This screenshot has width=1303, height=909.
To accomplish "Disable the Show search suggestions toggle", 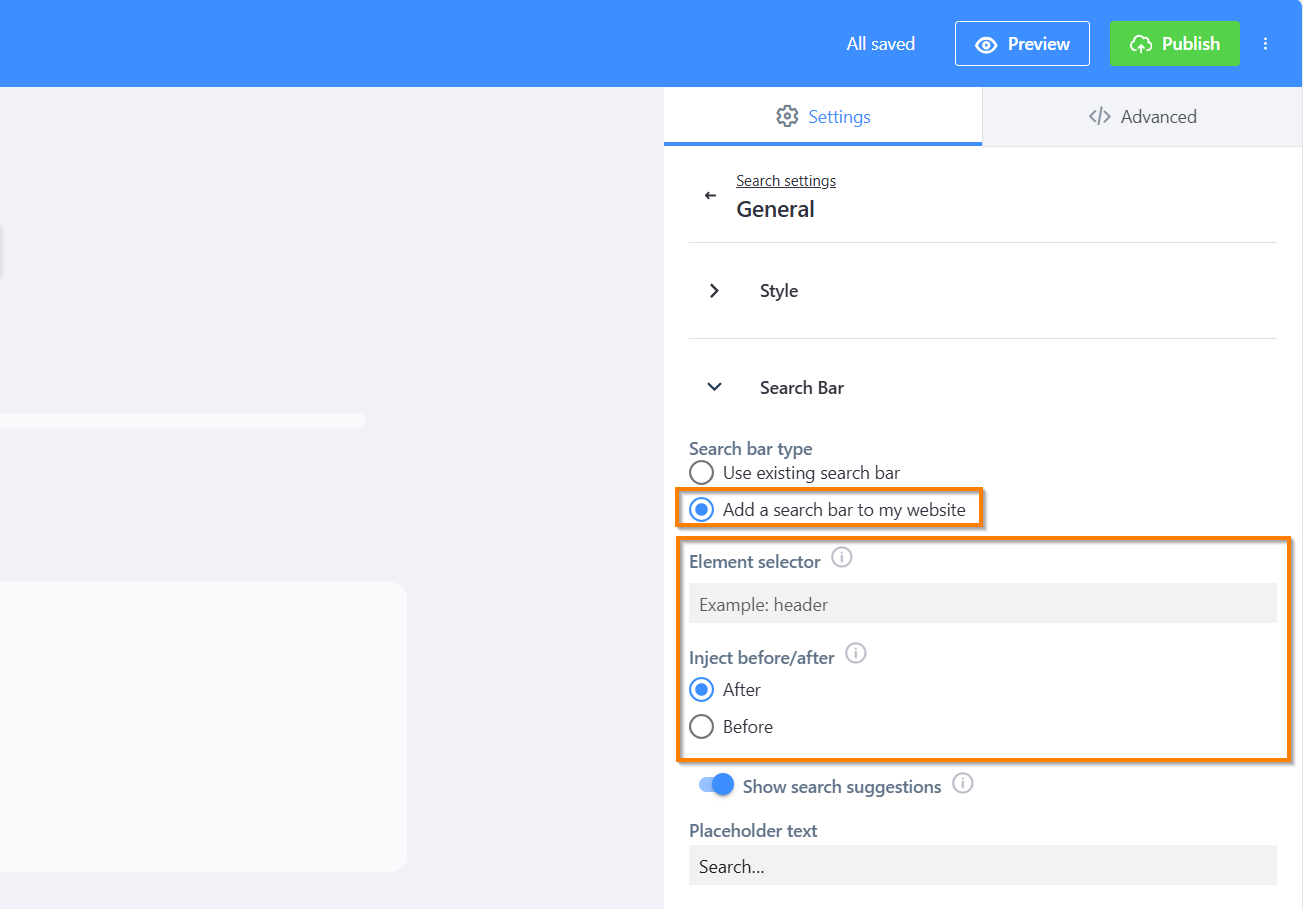I will tap(714, 785).
